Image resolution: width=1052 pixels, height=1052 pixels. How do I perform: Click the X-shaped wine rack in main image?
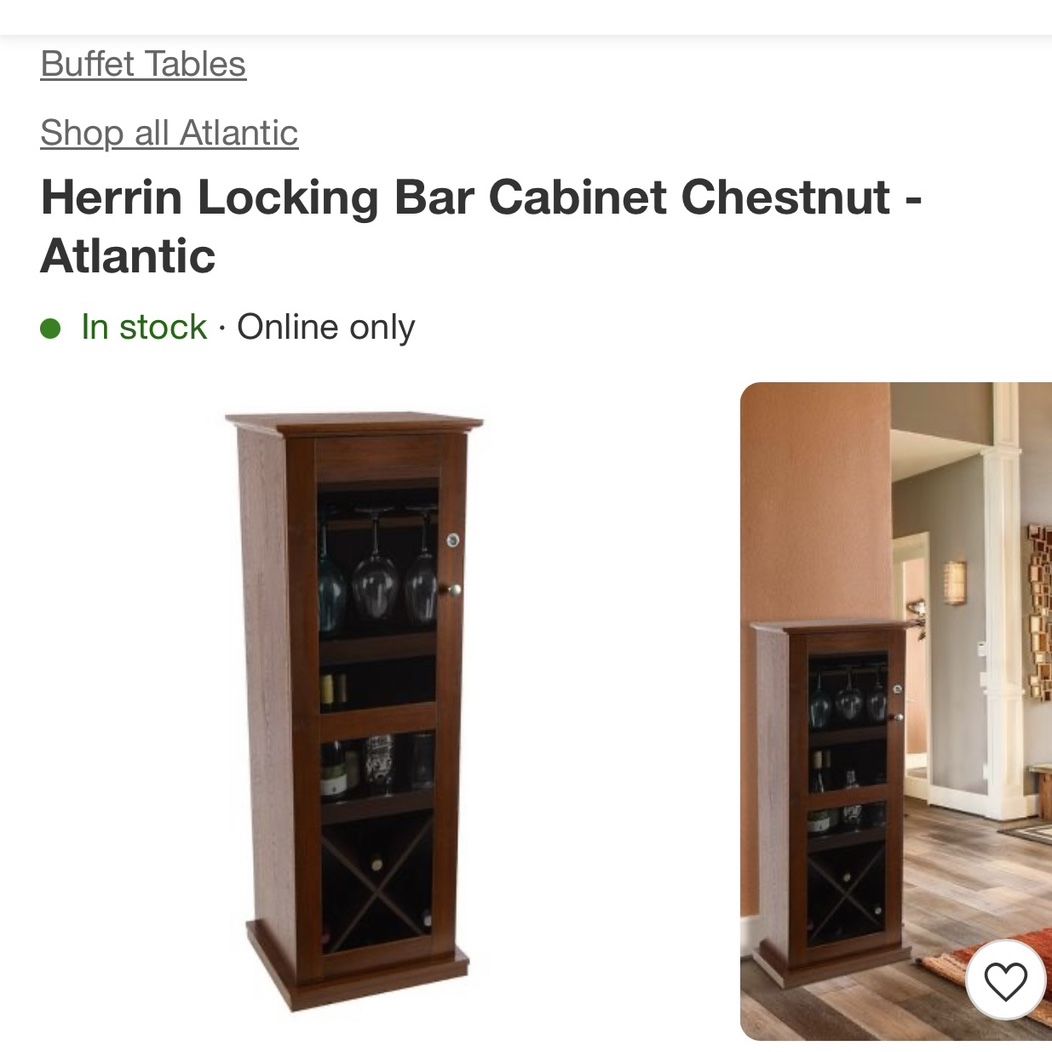[376, 880]
